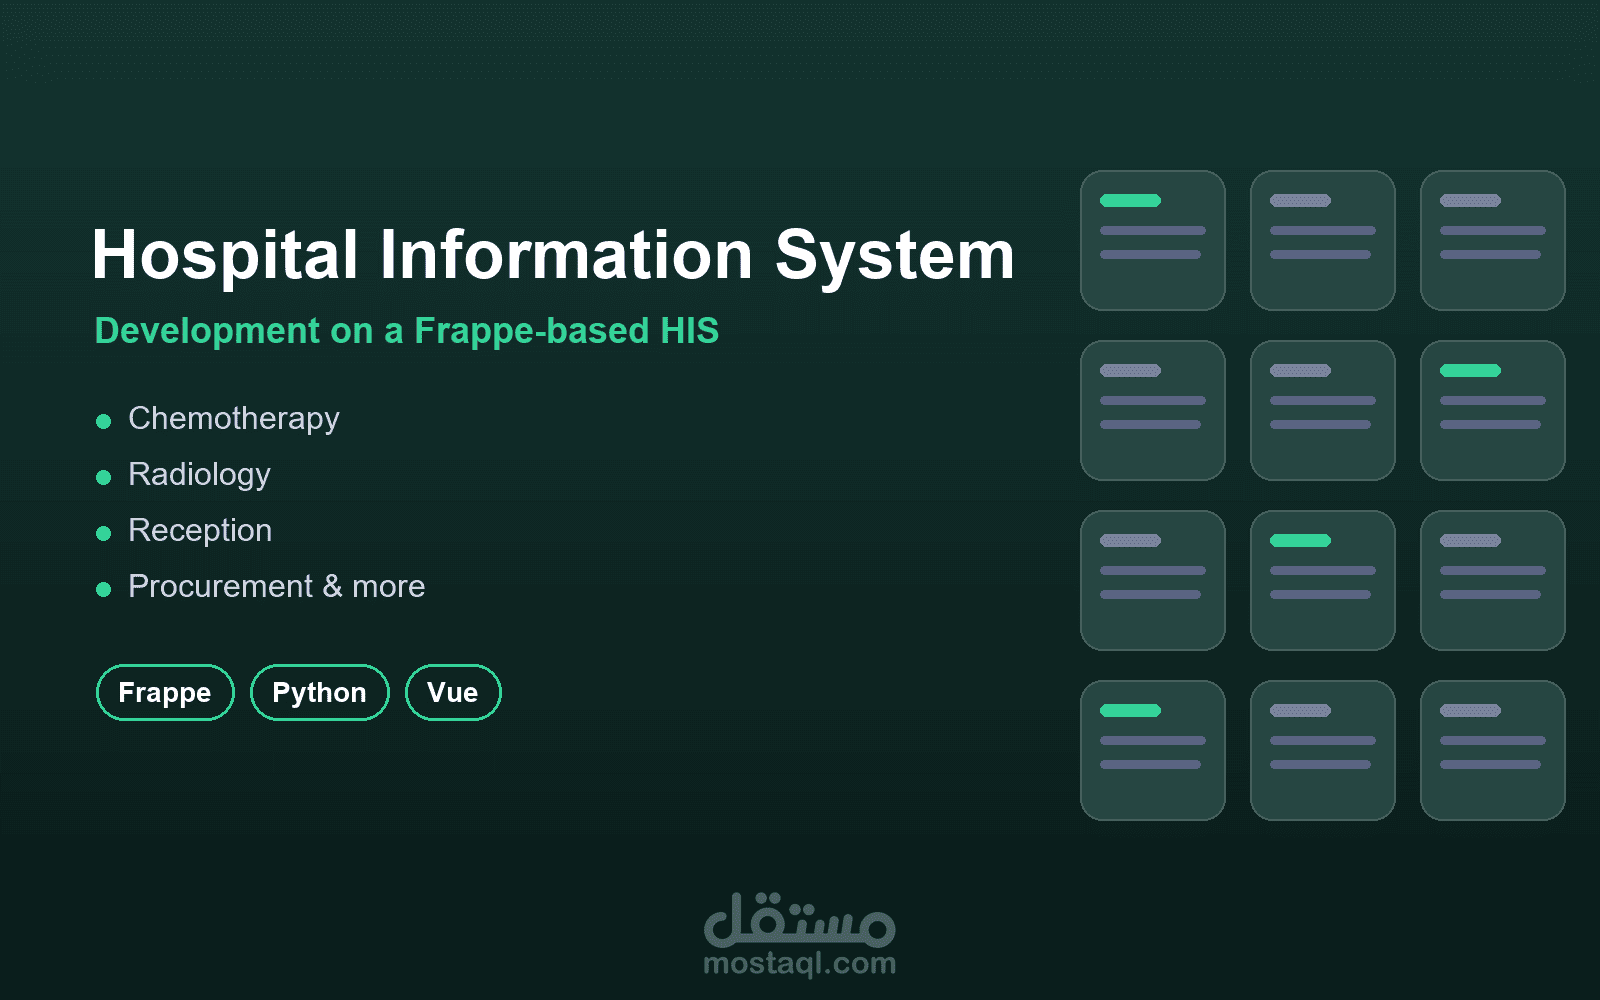Click the "Hospital Information System" heading

(x=553, y=255)
